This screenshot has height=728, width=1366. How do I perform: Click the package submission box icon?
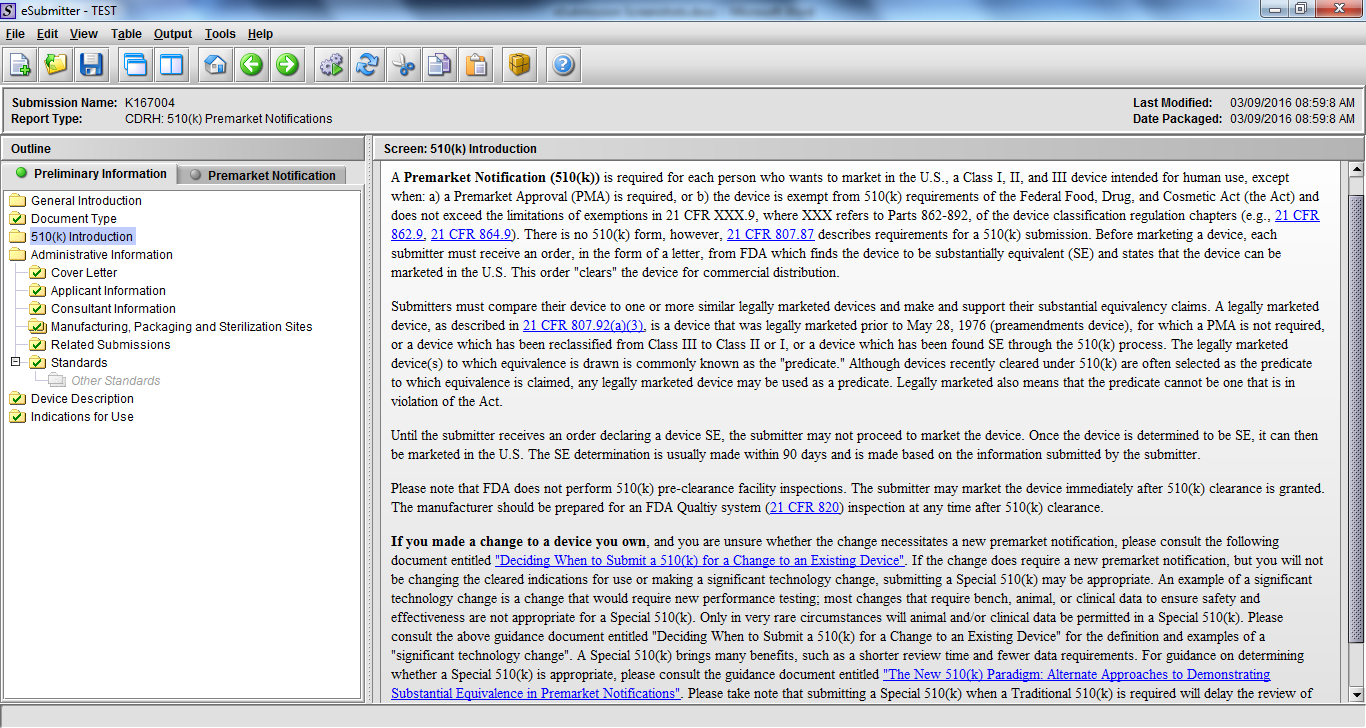pos(519,66)
